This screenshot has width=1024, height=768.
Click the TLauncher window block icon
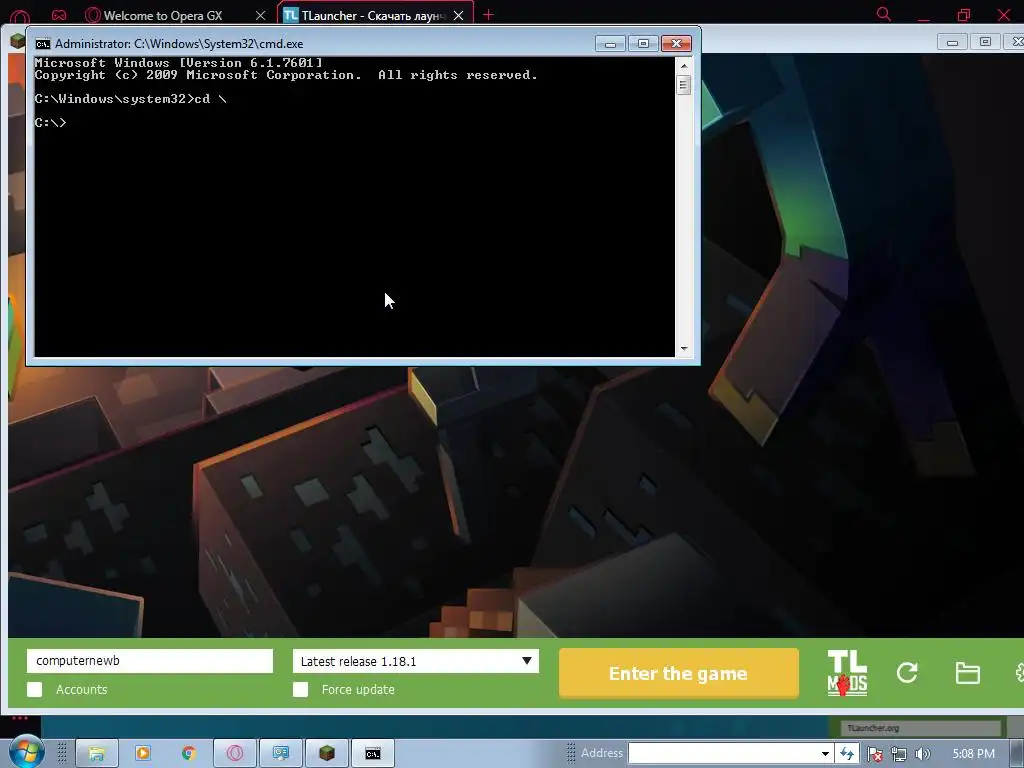click(18, 42)
